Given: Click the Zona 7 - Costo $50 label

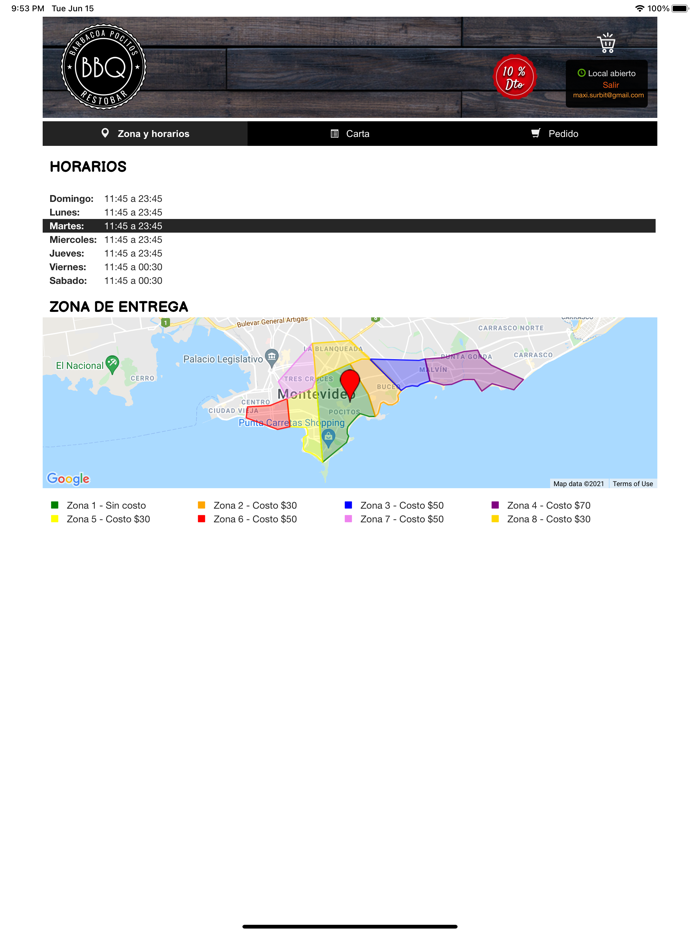Looking at the screenshot, I should (402, 519).
